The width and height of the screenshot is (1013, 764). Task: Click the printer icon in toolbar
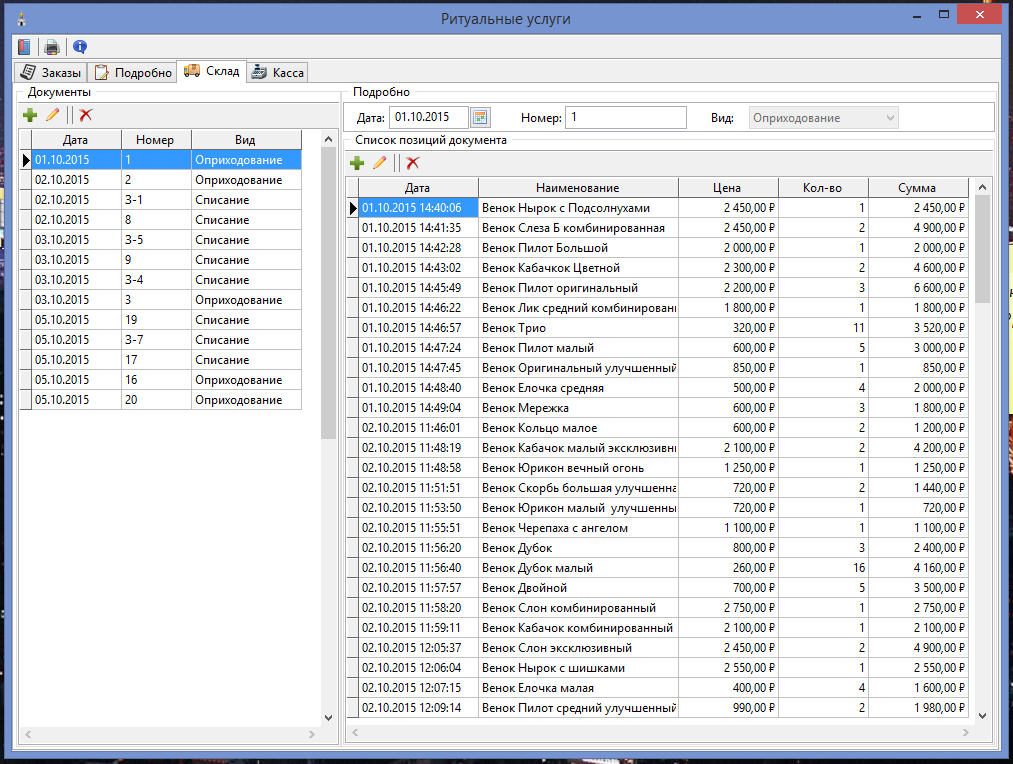52,46
